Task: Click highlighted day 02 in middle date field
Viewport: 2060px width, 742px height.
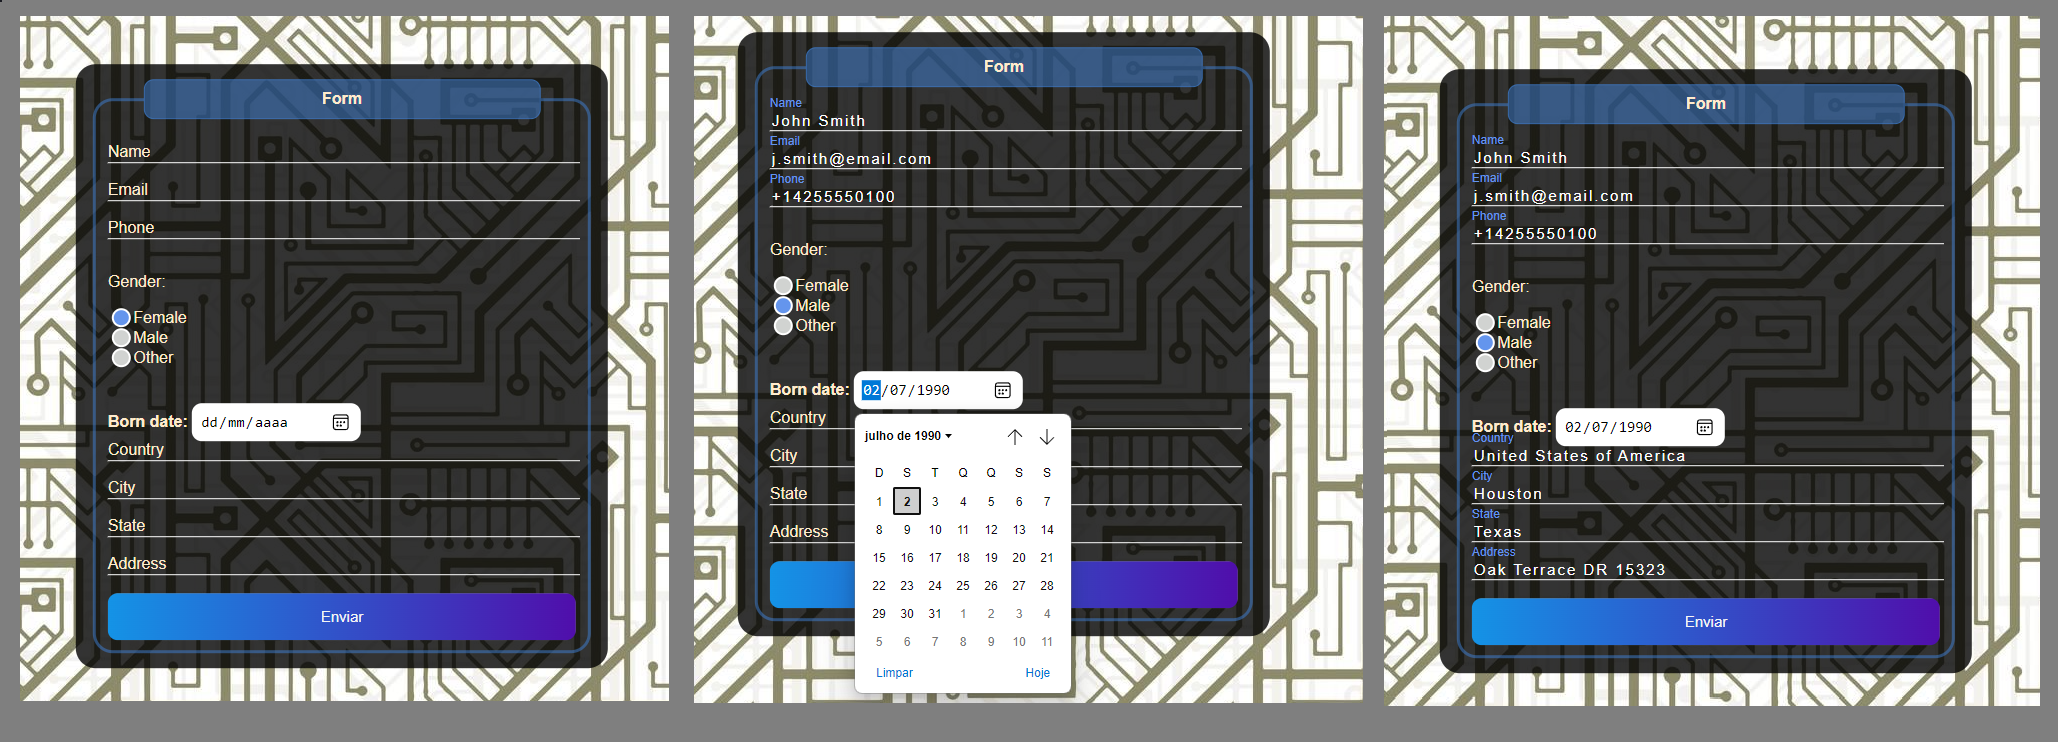Action: pos(871,391)
